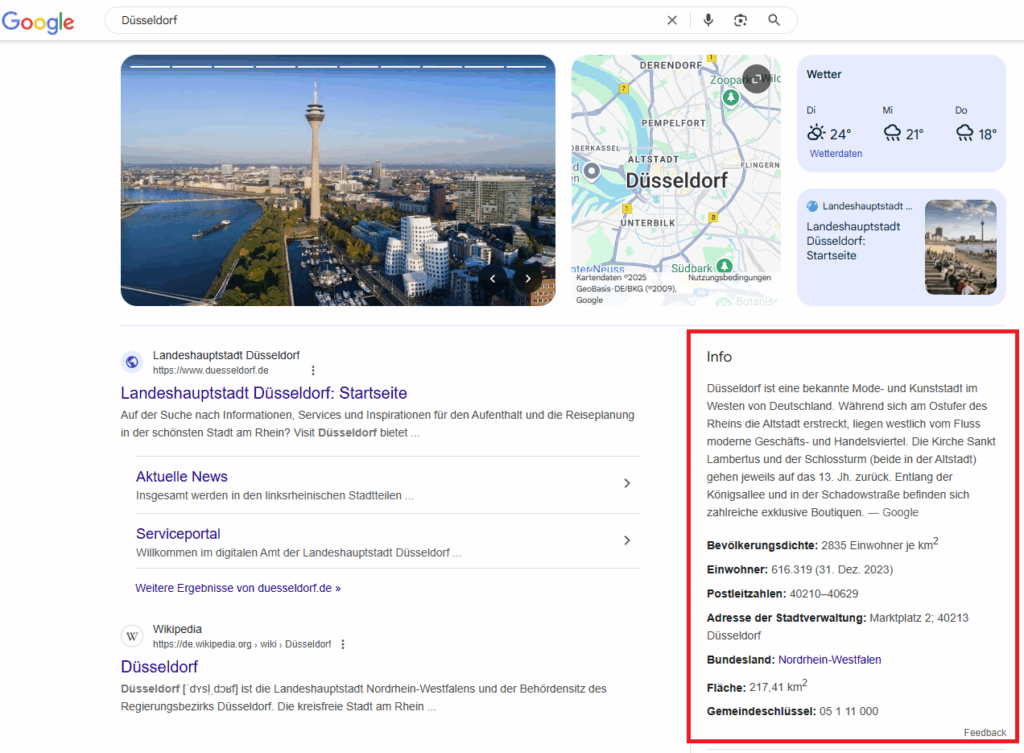
Task: Open Weitere Ergebnisse von duesseldorf.de
Action: tap(238, 588)
